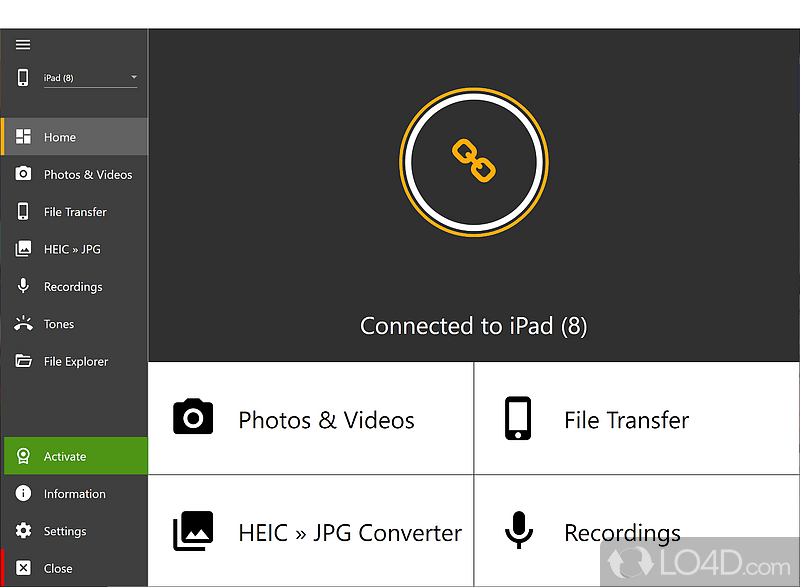Click the File Explorer folder icon
Image resolution: width=800 pixels, height=587 pixels.
pyautogui.click(x=23, y=361)
